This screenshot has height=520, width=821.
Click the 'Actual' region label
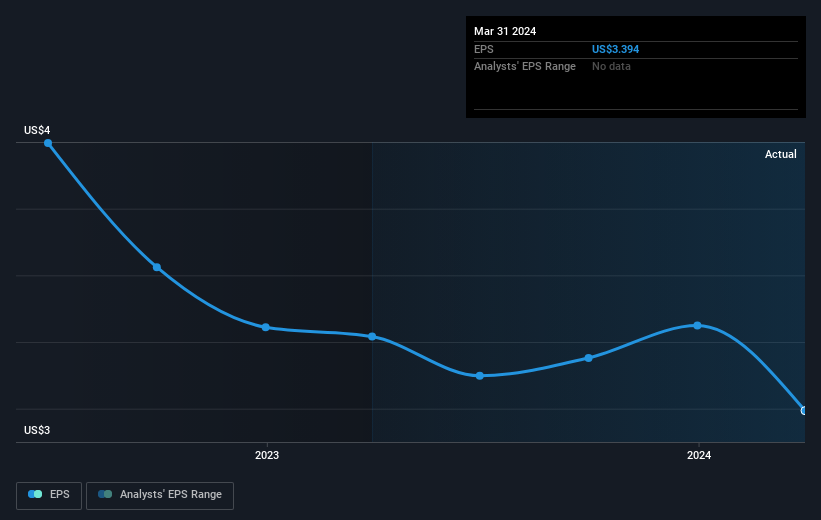[780, 154]
